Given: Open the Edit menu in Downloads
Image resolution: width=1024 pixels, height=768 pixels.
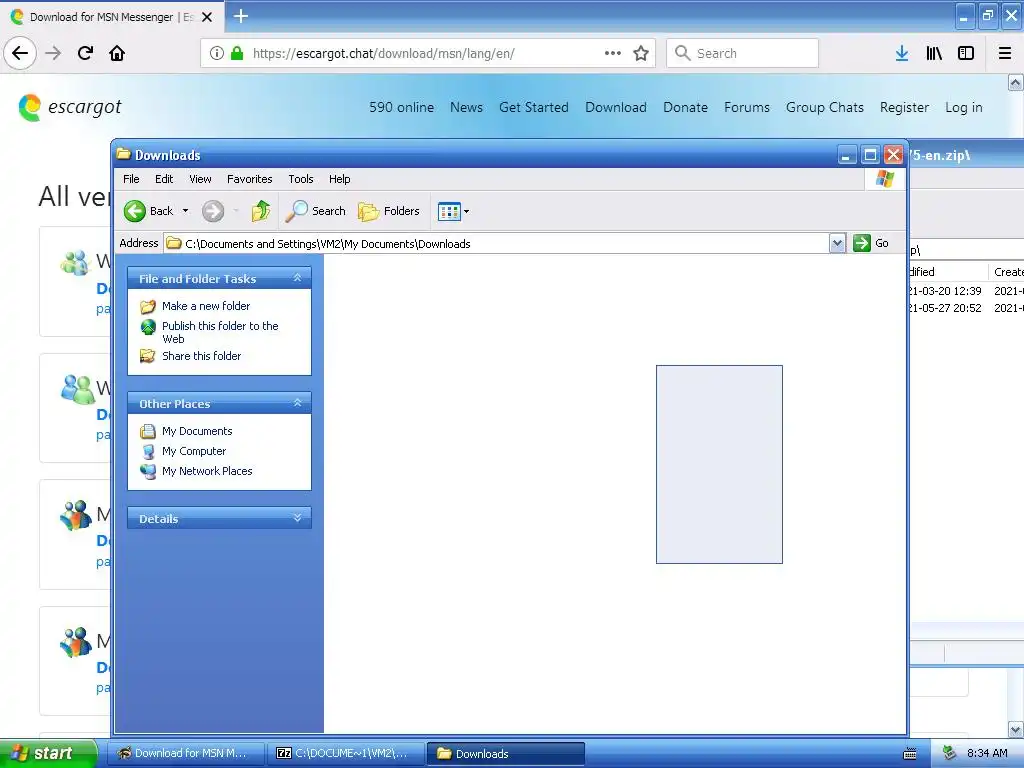Looking at the screenshot, I should tap(164, 179).
